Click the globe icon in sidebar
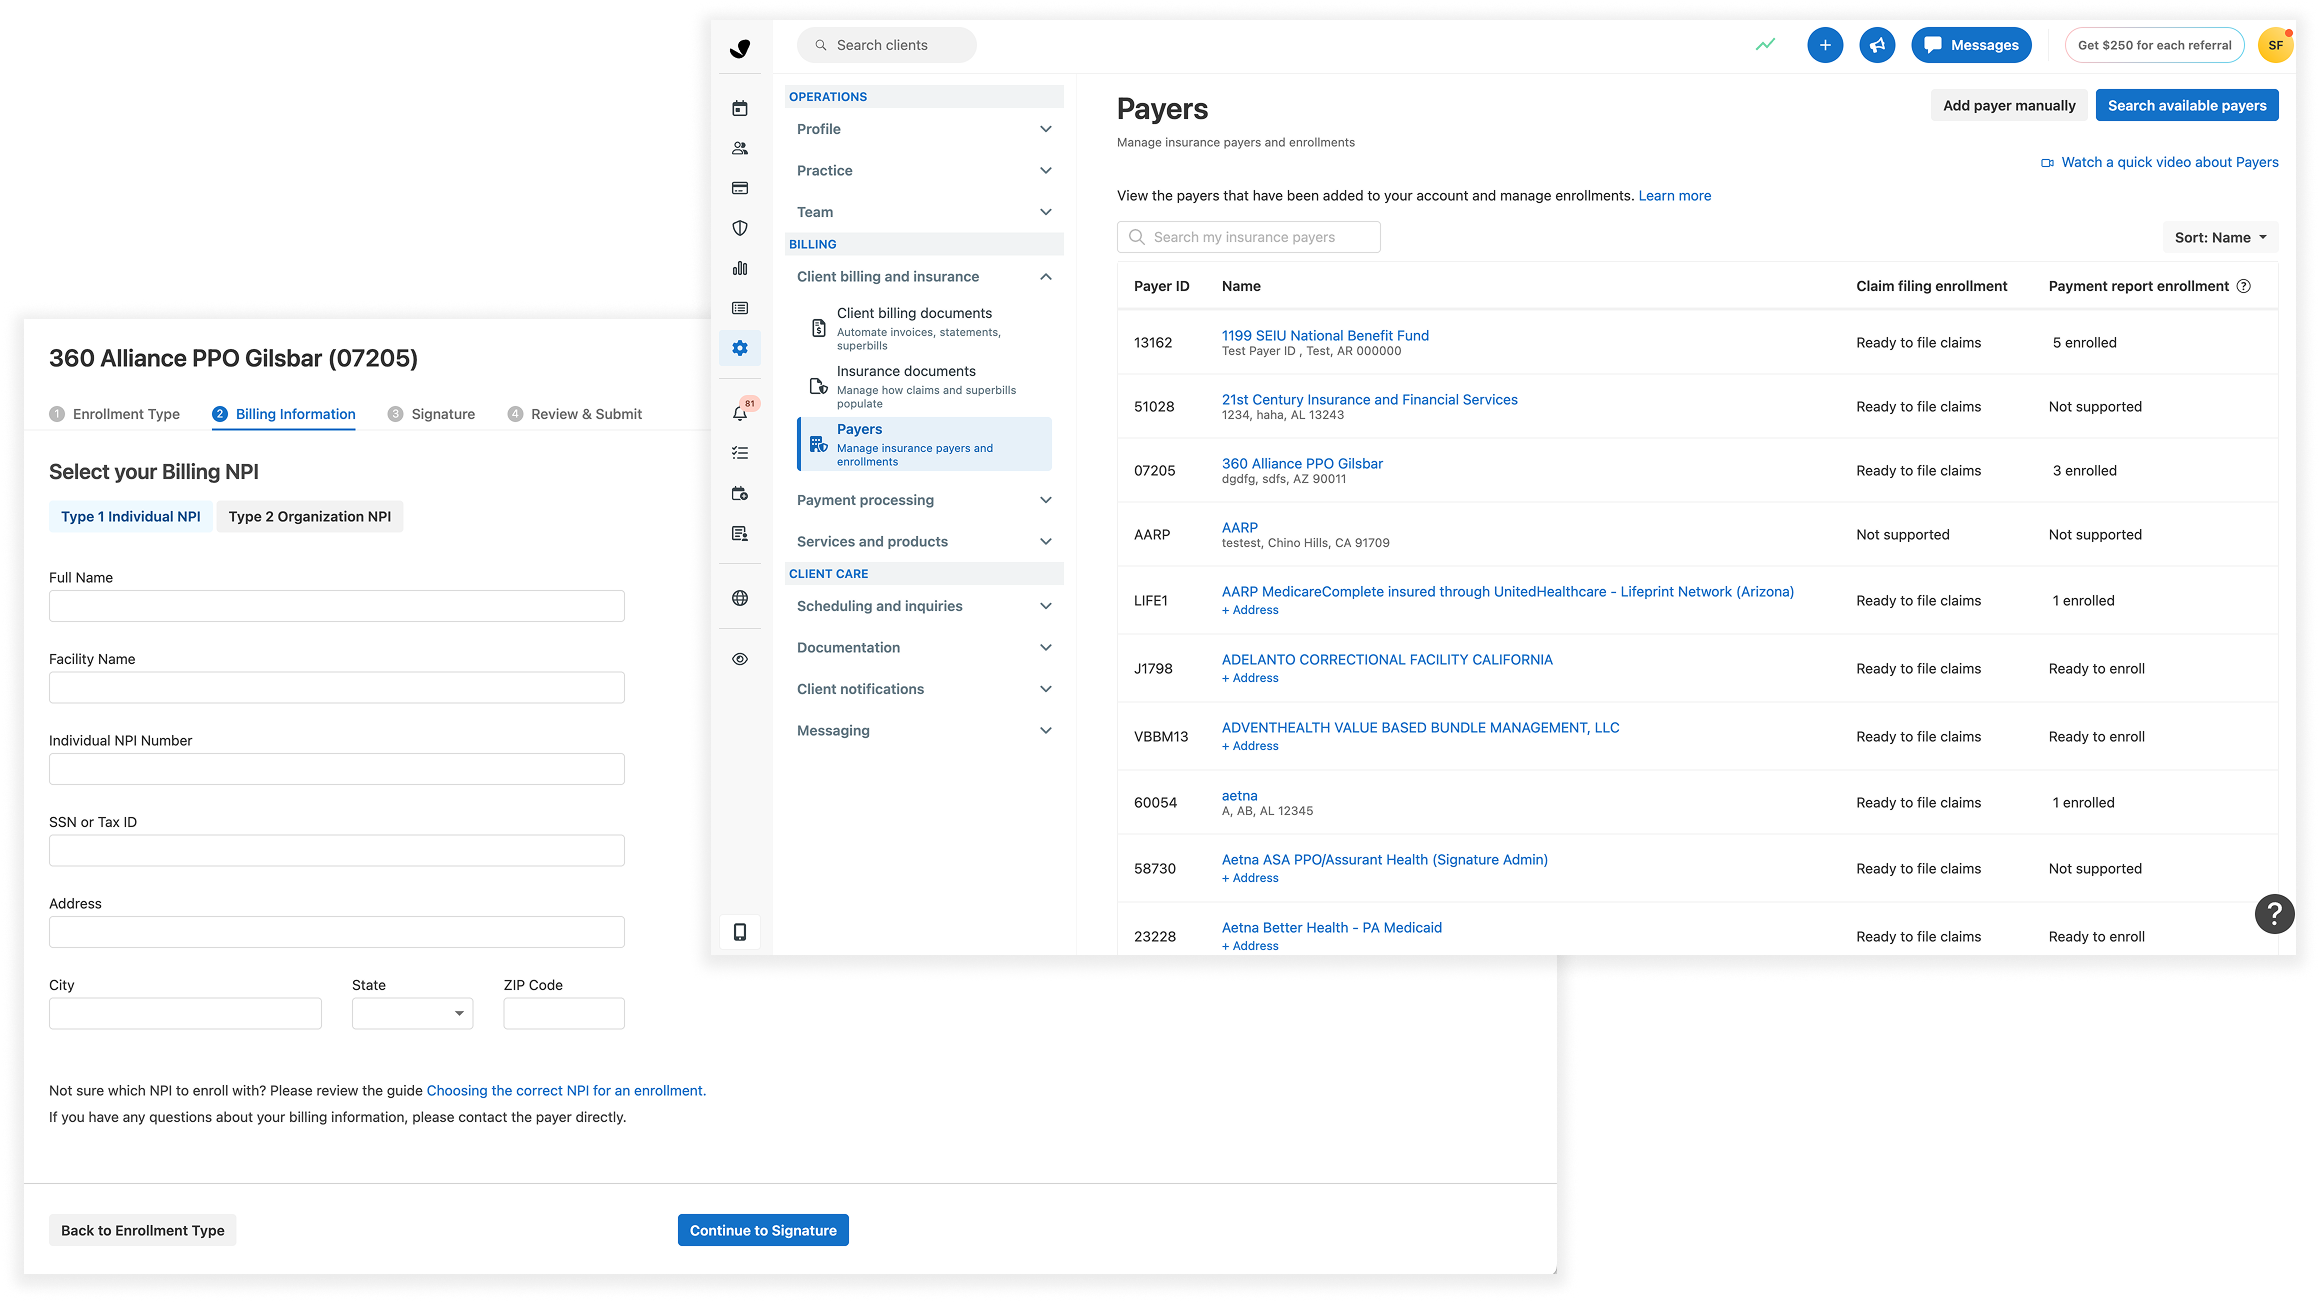The height and width of the screenshot is (1302, 2320). [740, 598]
